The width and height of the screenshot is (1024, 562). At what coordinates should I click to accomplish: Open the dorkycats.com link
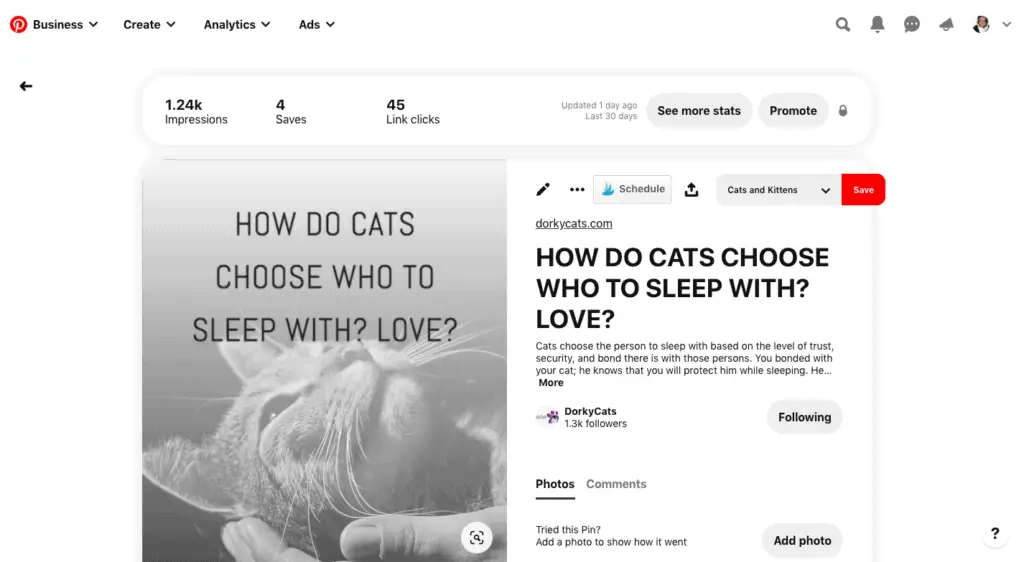[574, 224]
